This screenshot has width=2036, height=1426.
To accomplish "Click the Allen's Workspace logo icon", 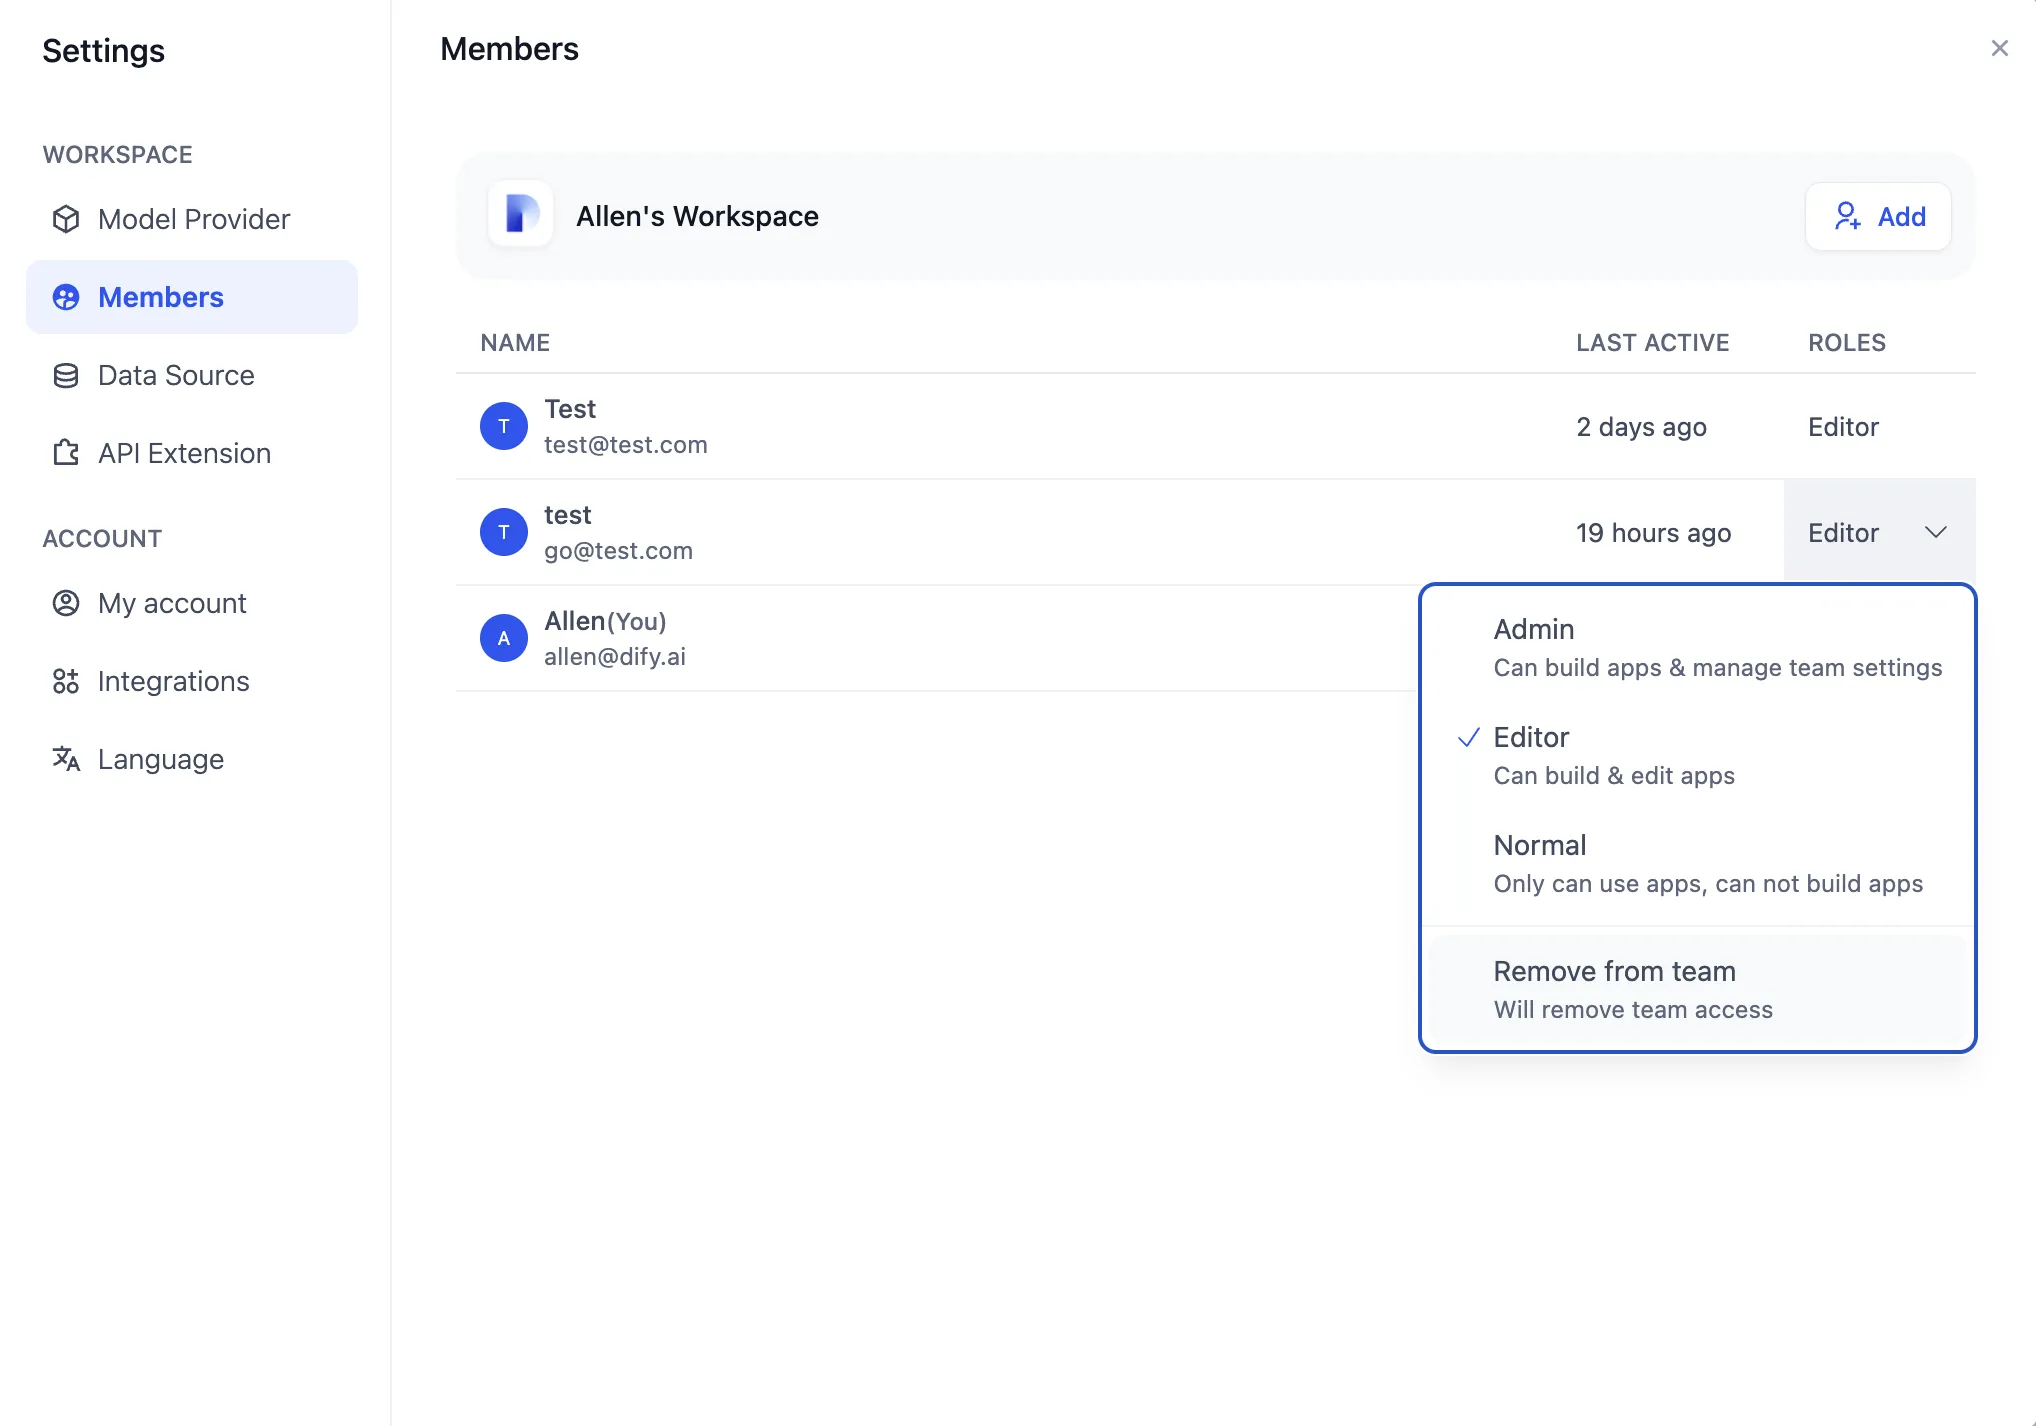I will (520, 214).
